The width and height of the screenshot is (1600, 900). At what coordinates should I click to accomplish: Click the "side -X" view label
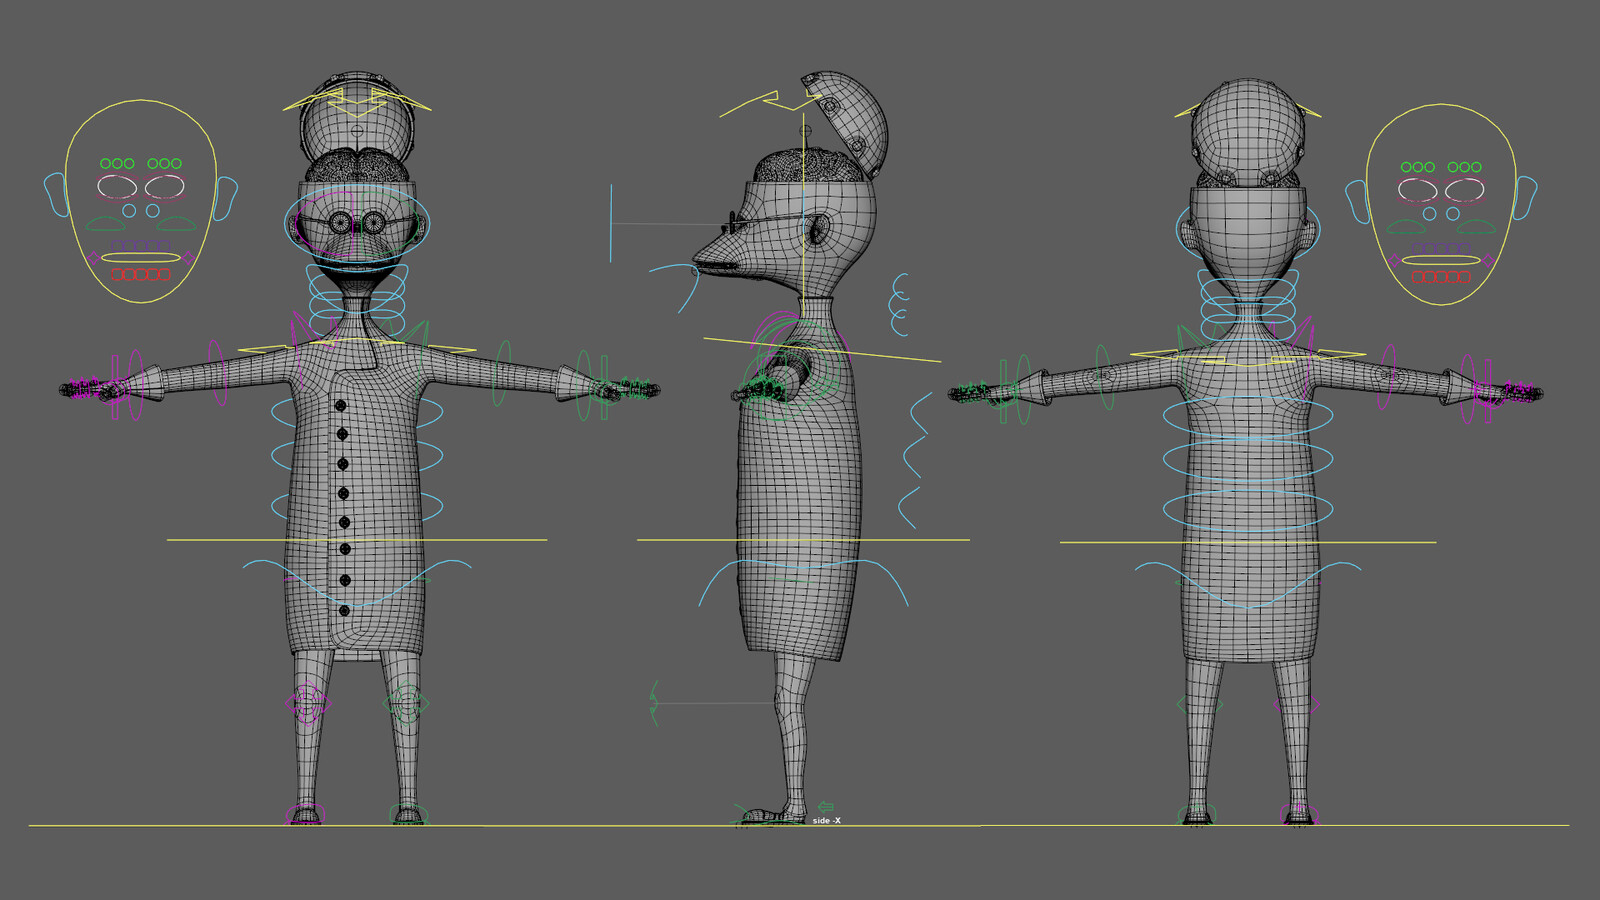[x=826, y=821]
